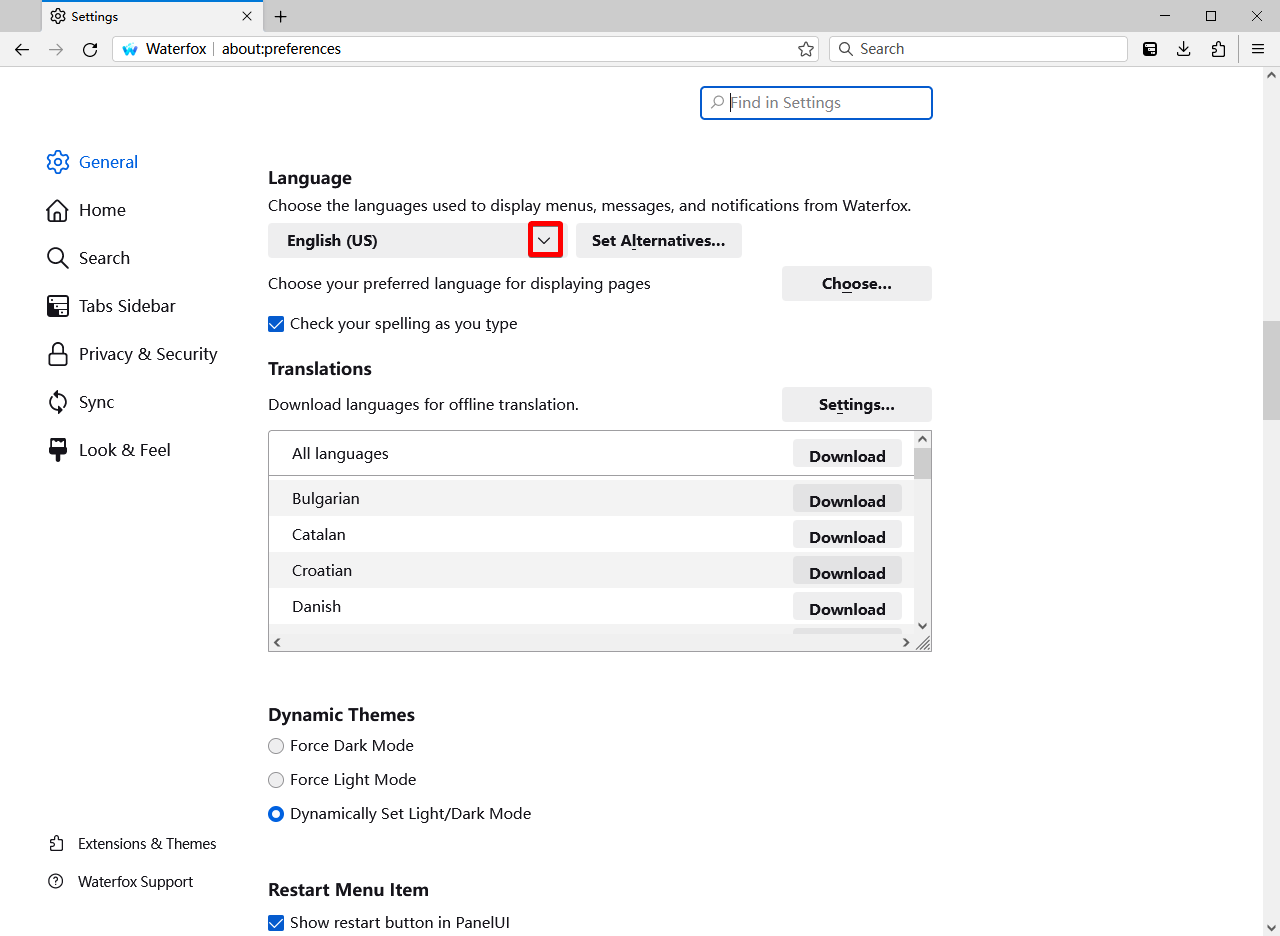The image size is (1280, 936).
Task: Click the sidebar toggle toolbar icon
Action: pos(1150,49)
